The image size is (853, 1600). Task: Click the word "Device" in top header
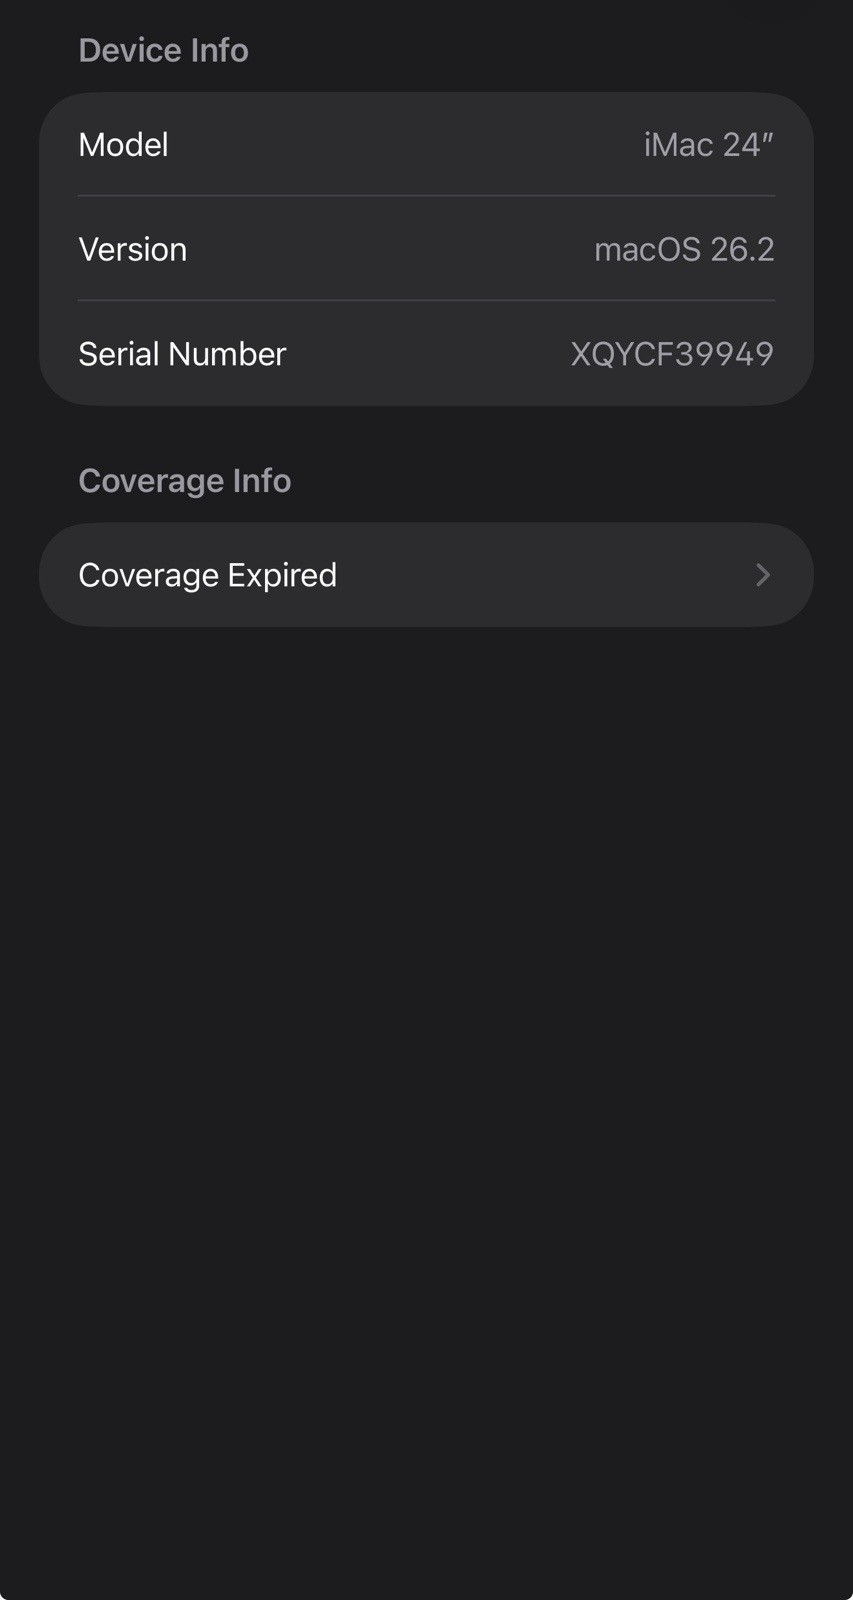click(130, 50)
